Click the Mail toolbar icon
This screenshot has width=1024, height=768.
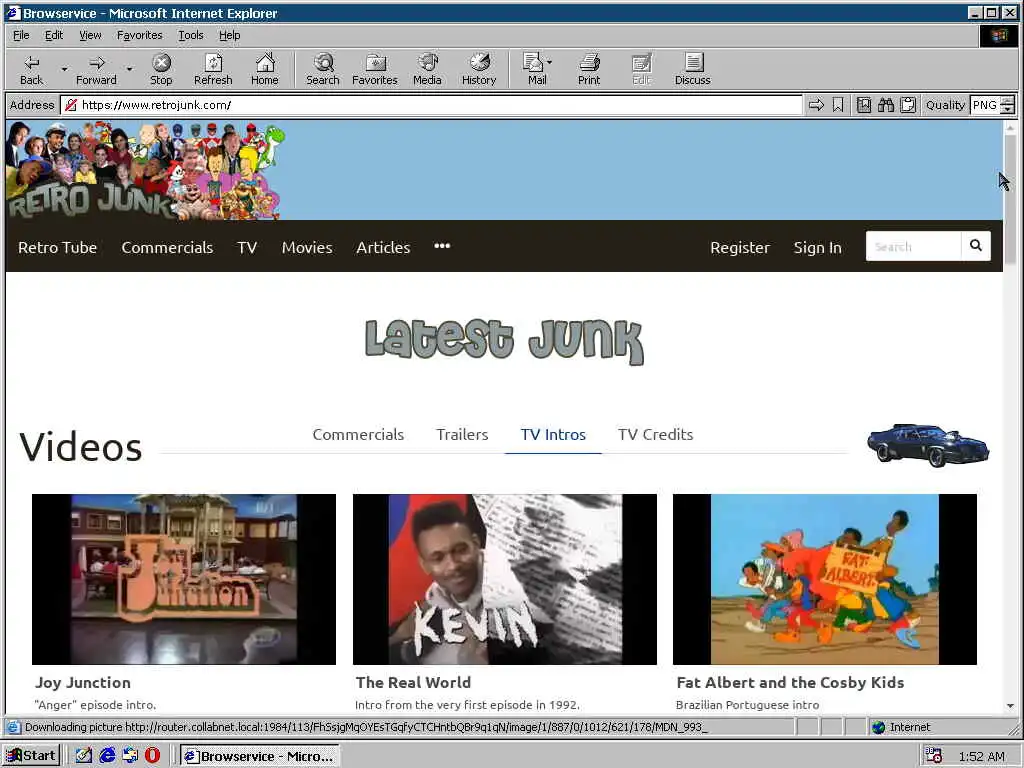click(536, 69)
